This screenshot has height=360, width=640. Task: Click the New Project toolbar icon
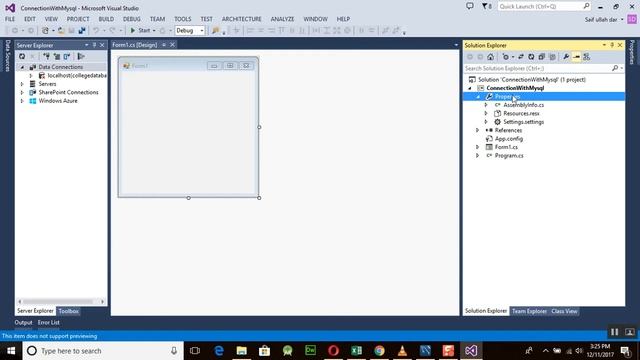(45, 31)
